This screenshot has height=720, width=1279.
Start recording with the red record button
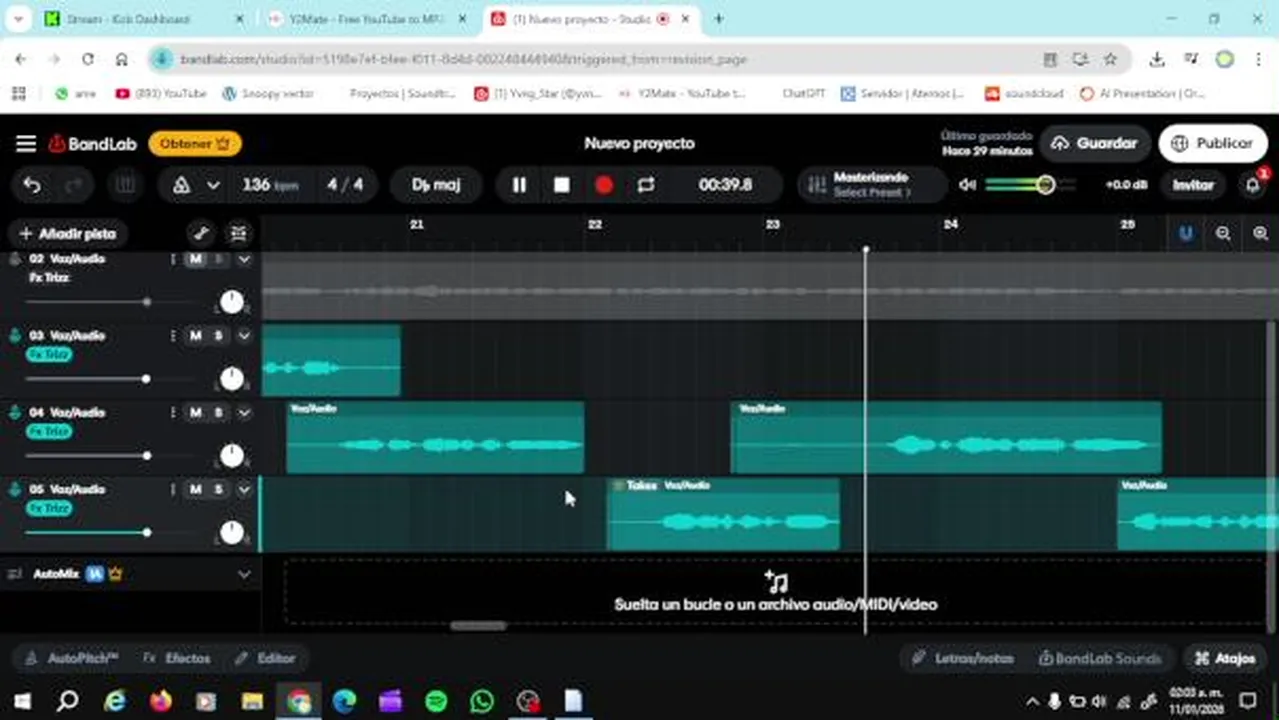click(604, 185)
